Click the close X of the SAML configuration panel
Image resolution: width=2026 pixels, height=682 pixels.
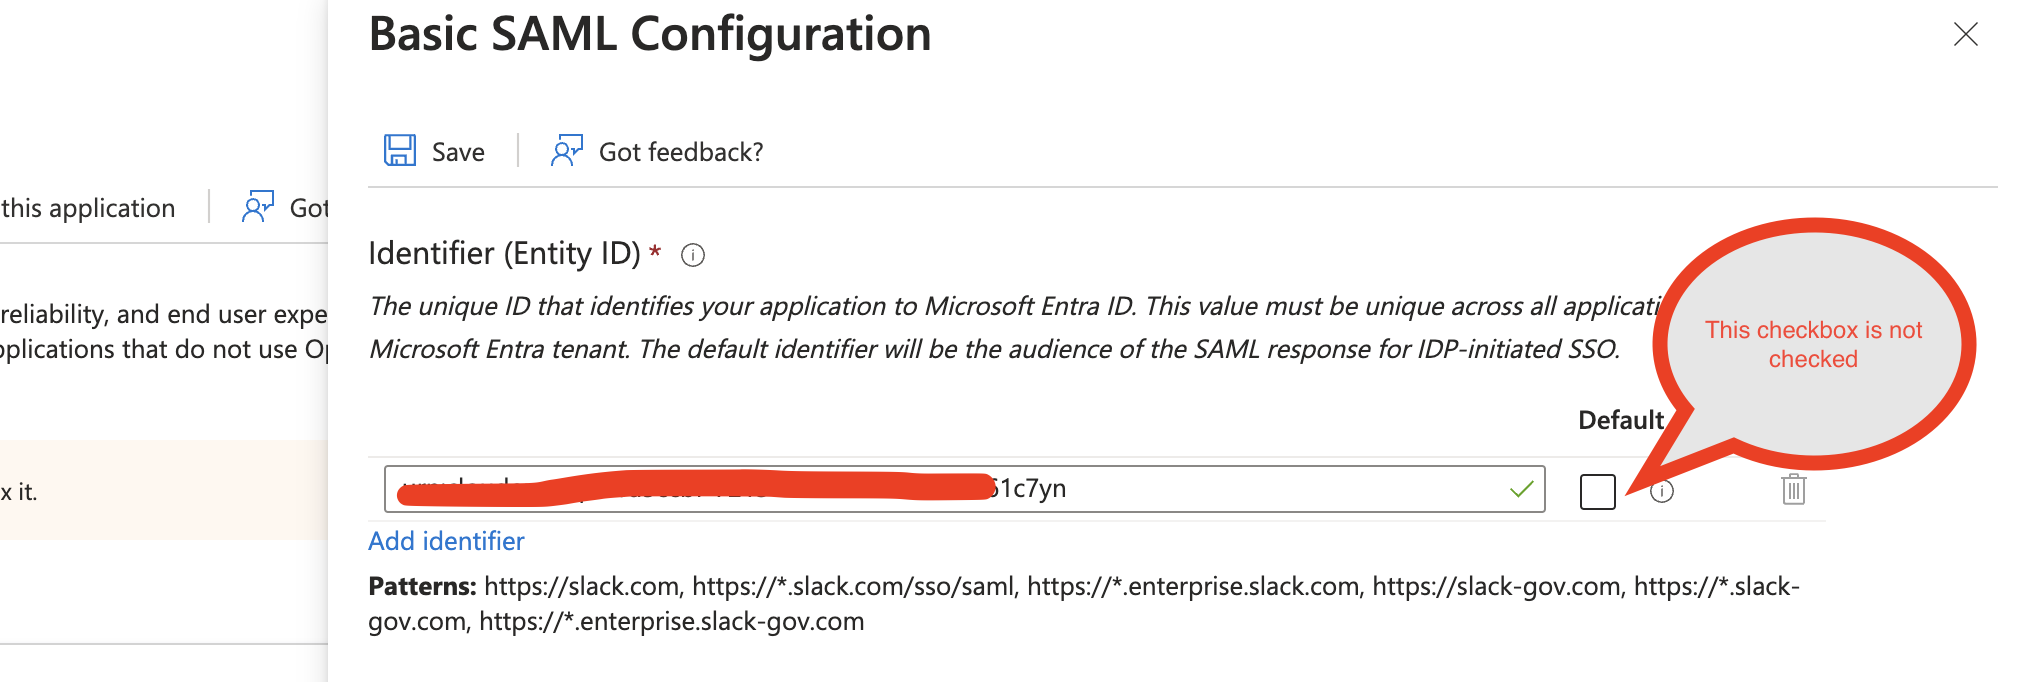(x=1966, y=34)
